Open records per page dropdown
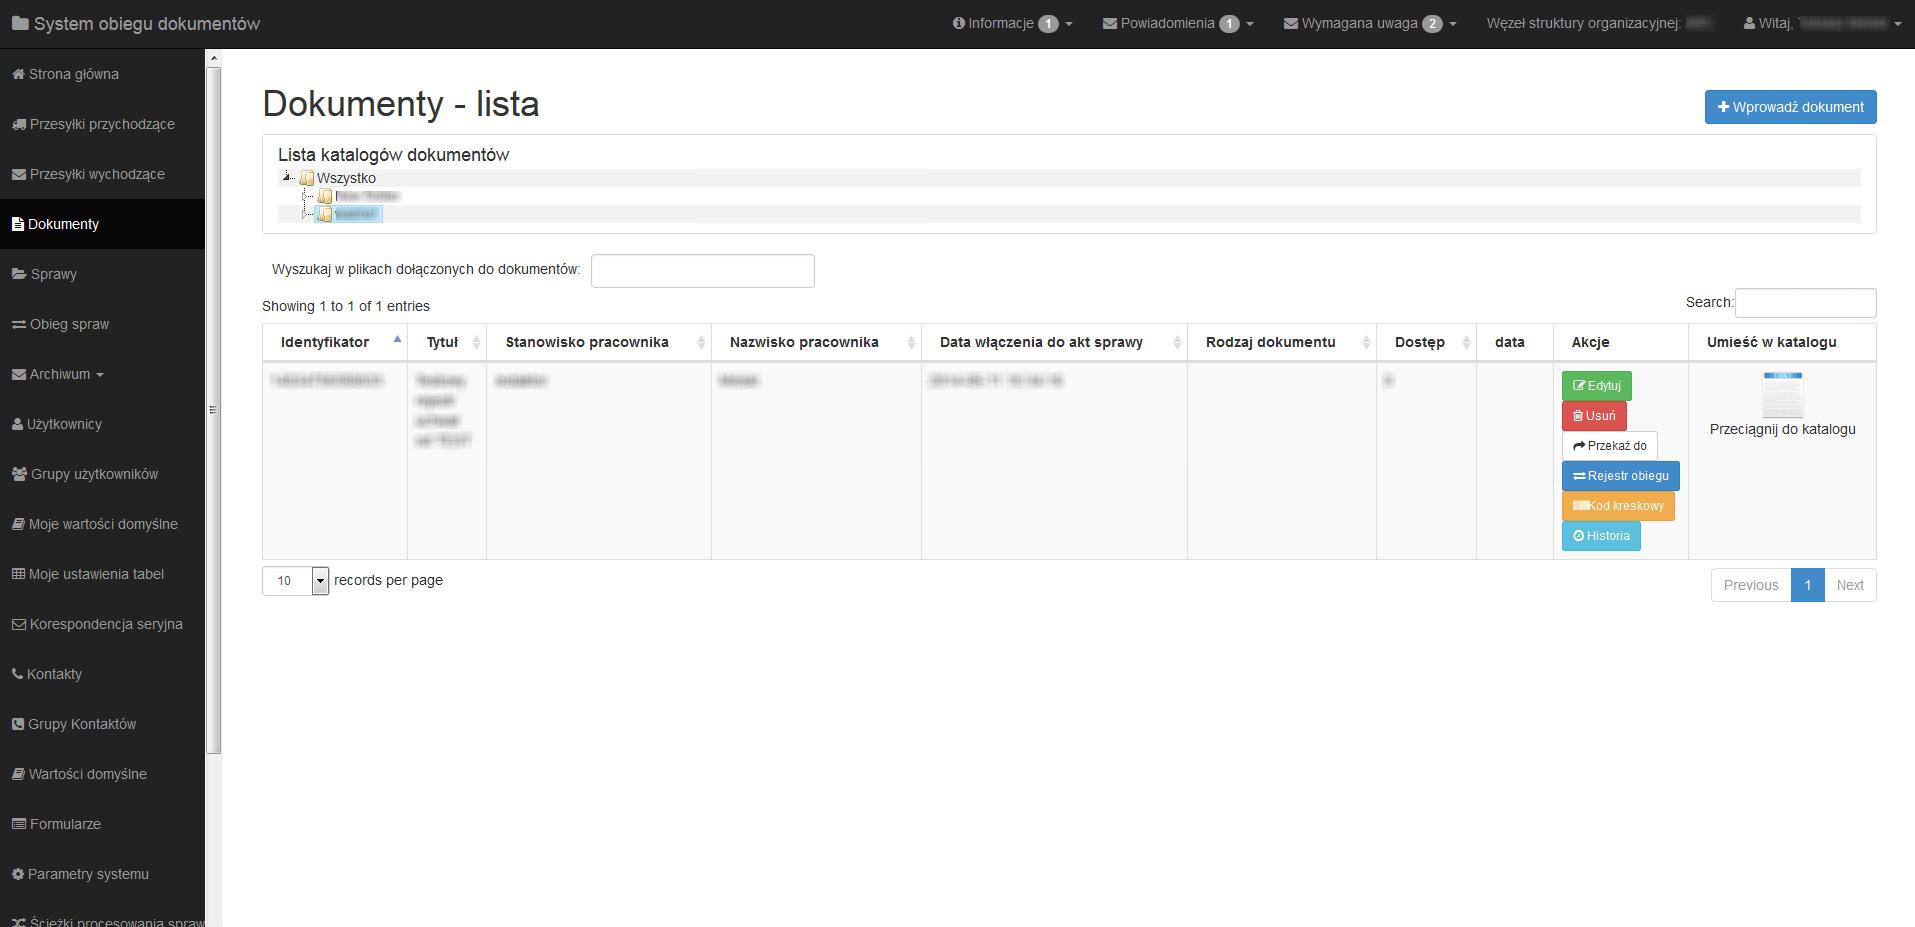The width and height of the screenshot is (1915, 927). [x=320, y=581]
